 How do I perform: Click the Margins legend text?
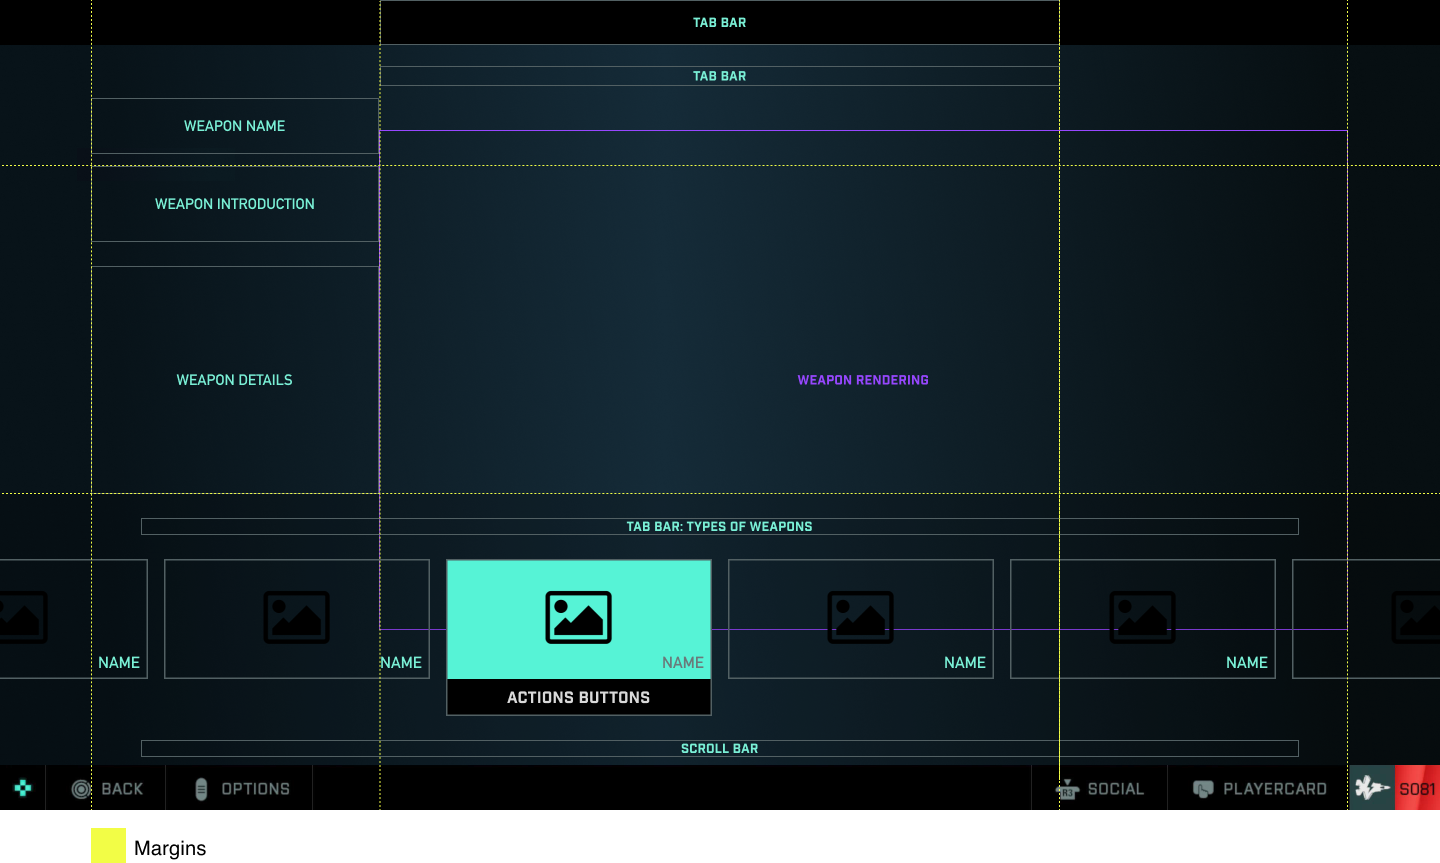coord(170,848)
